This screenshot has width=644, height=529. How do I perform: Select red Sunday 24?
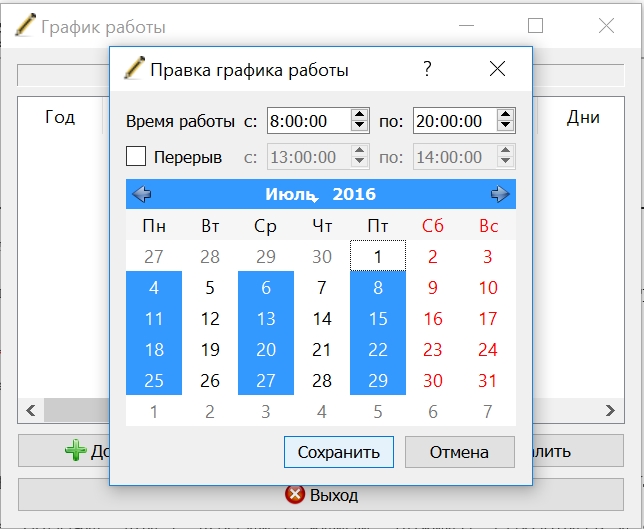coord(488,349)
